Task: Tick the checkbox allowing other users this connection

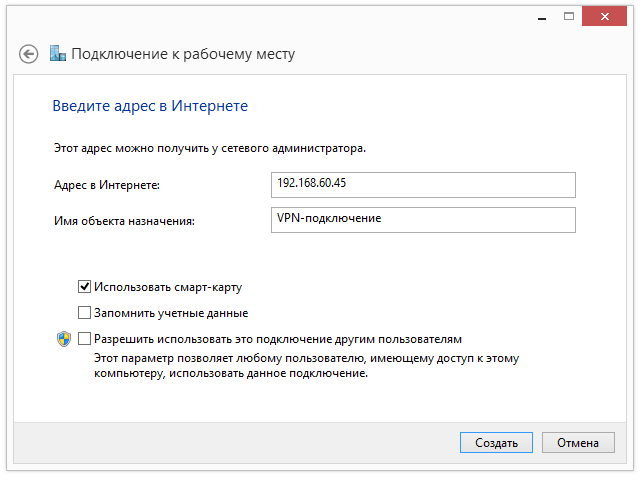Action: (x=84, y=339)
